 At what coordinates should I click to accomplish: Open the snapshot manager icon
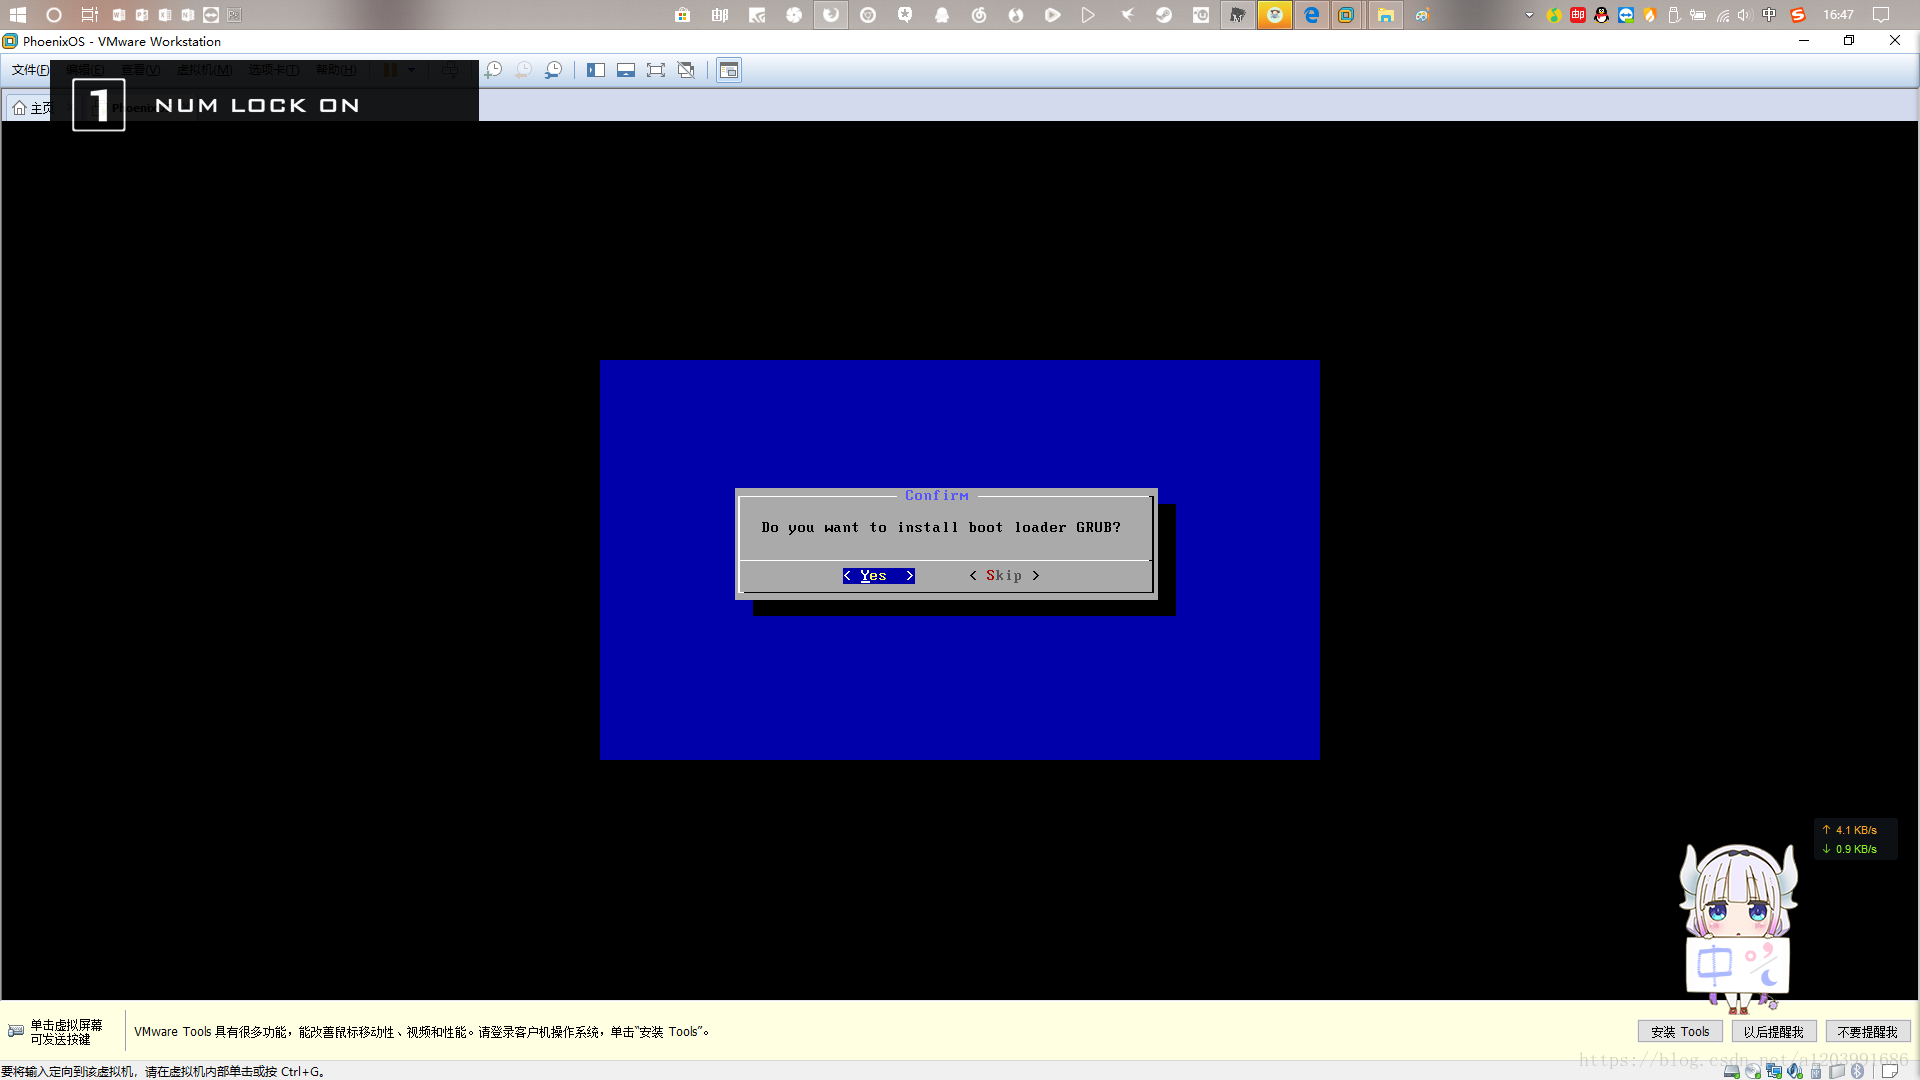click(553, 70)
